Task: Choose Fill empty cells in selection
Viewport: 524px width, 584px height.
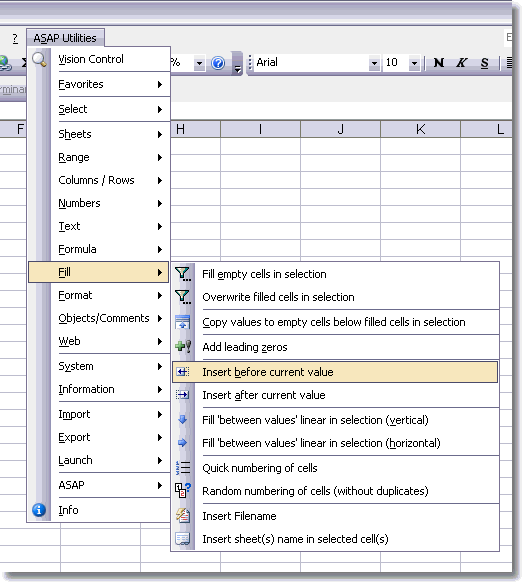Action: click(x=335, y=274)
